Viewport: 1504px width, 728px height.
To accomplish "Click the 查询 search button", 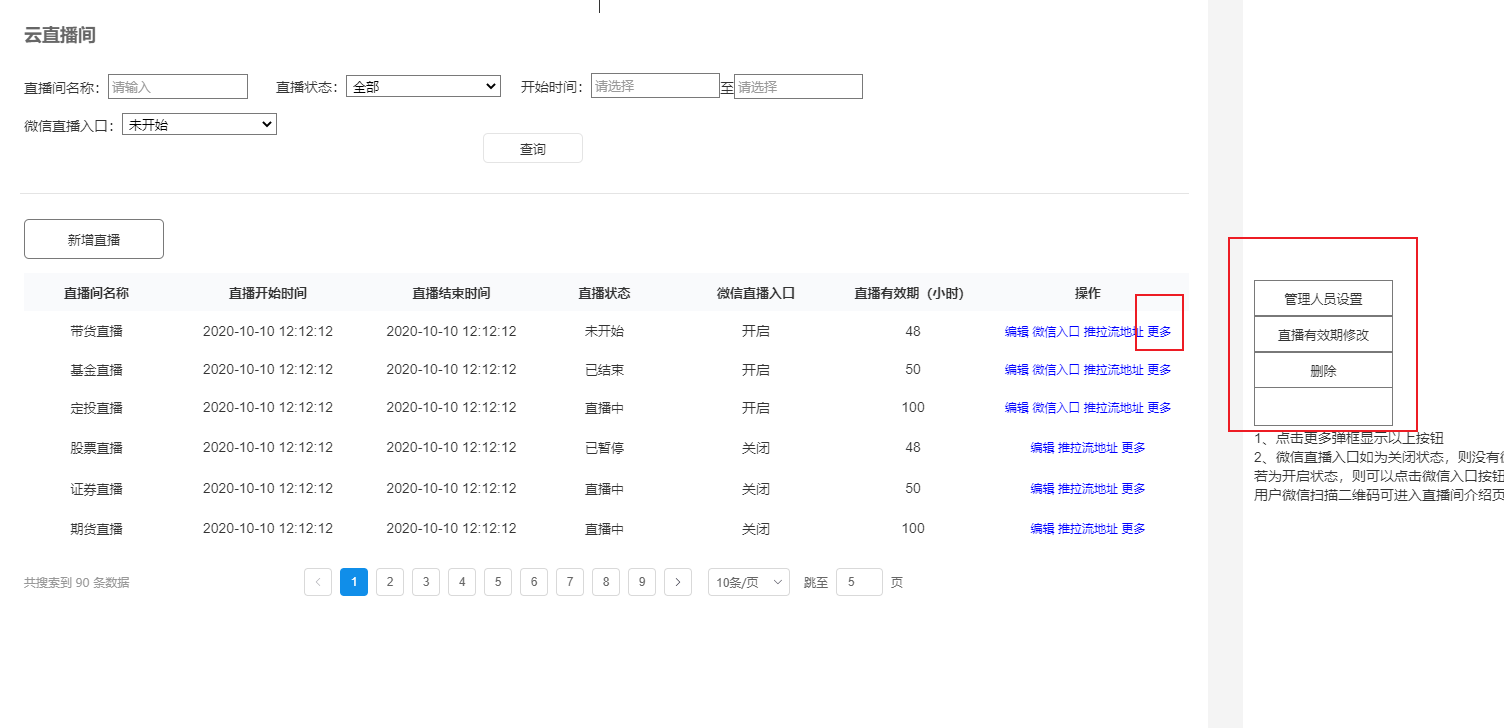I will tap(533, 147).
